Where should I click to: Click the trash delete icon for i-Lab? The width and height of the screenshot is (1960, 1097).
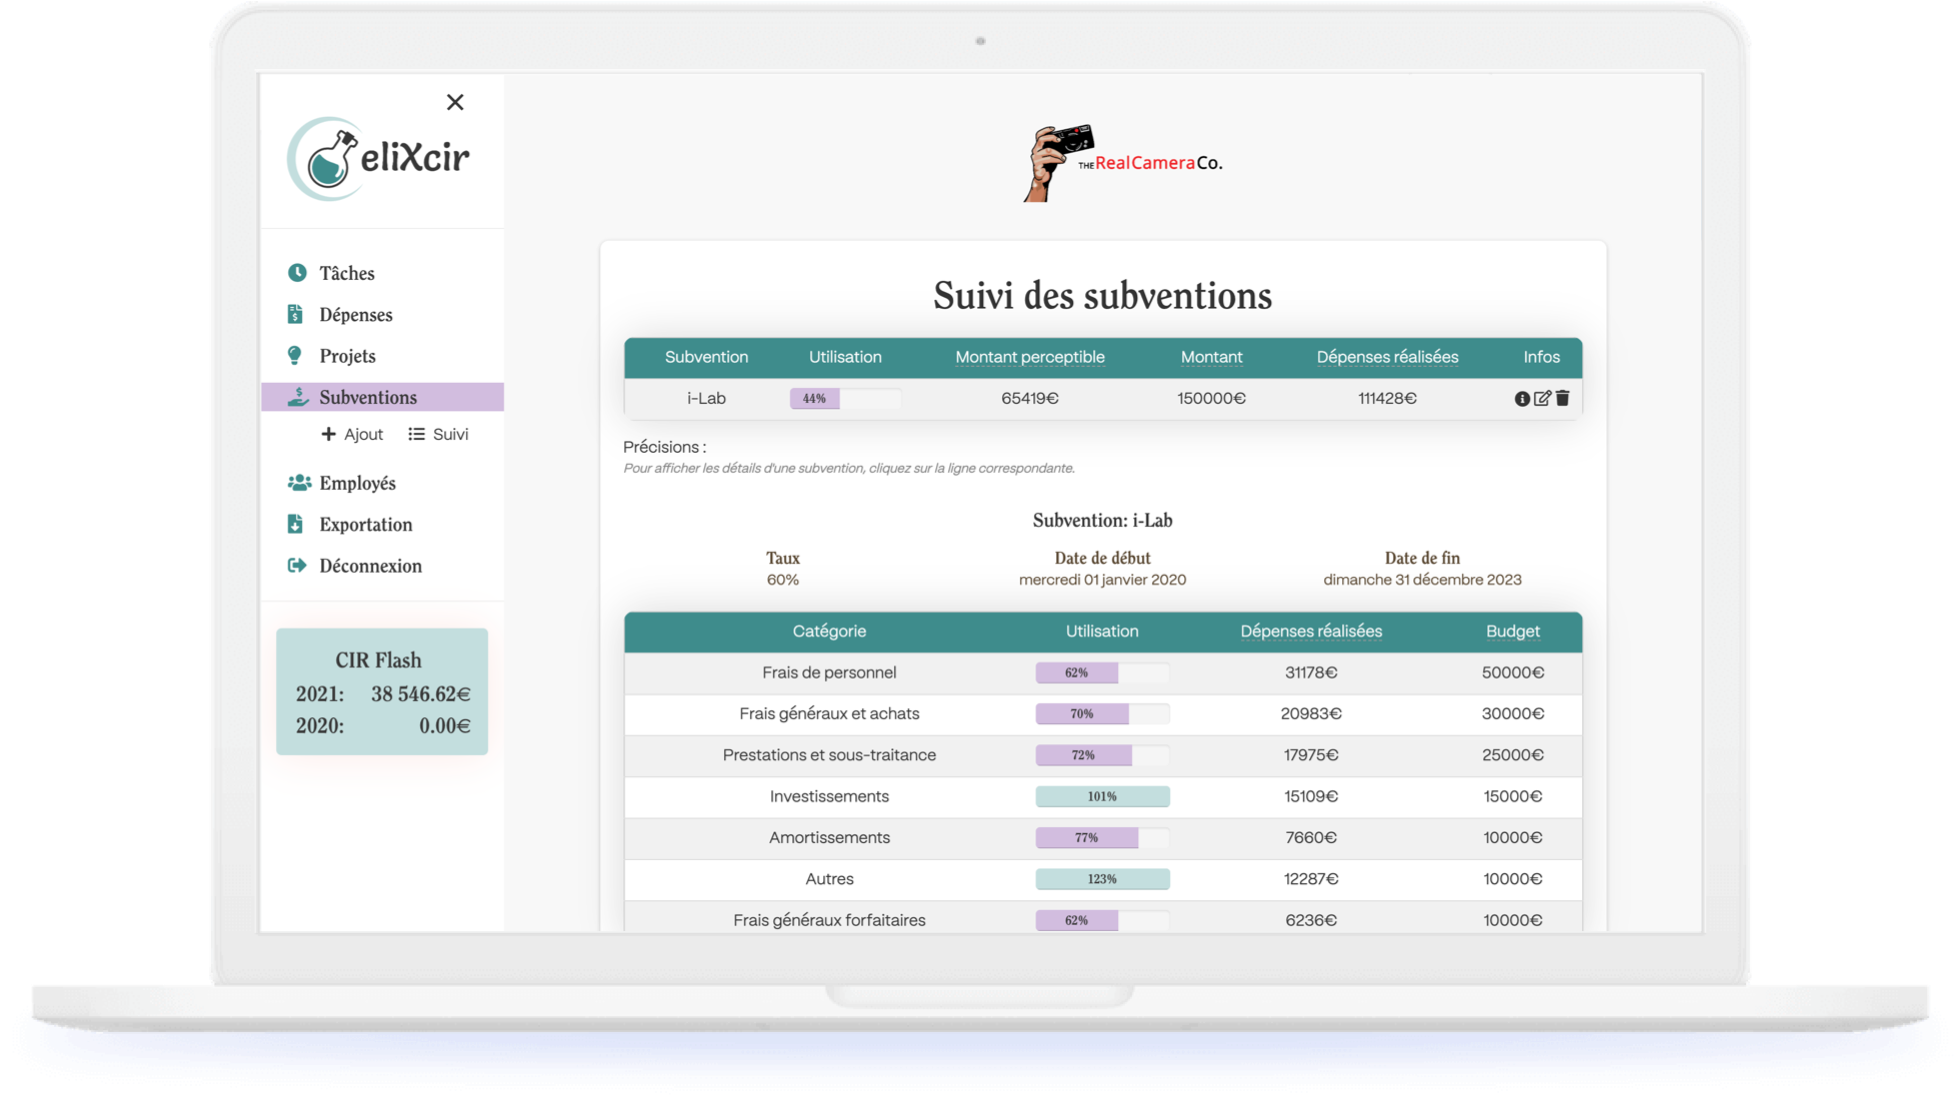pos(1563,398)
